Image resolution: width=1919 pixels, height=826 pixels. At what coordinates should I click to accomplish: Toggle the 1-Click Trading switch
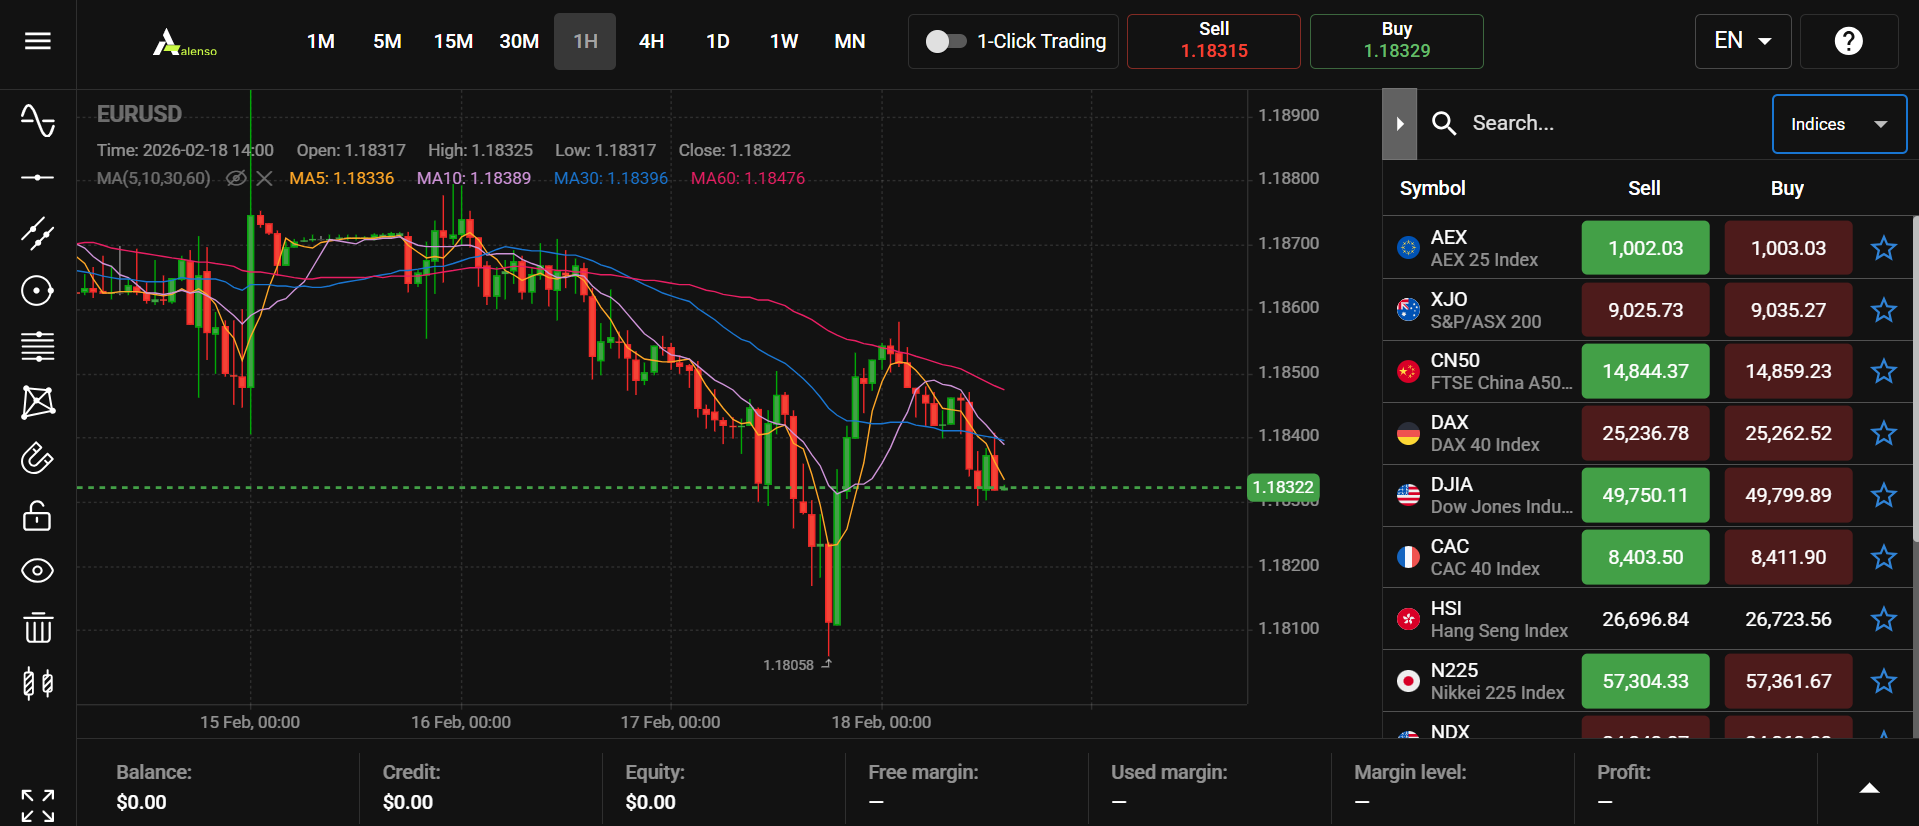pyautogui.click(x=945, y=41)
